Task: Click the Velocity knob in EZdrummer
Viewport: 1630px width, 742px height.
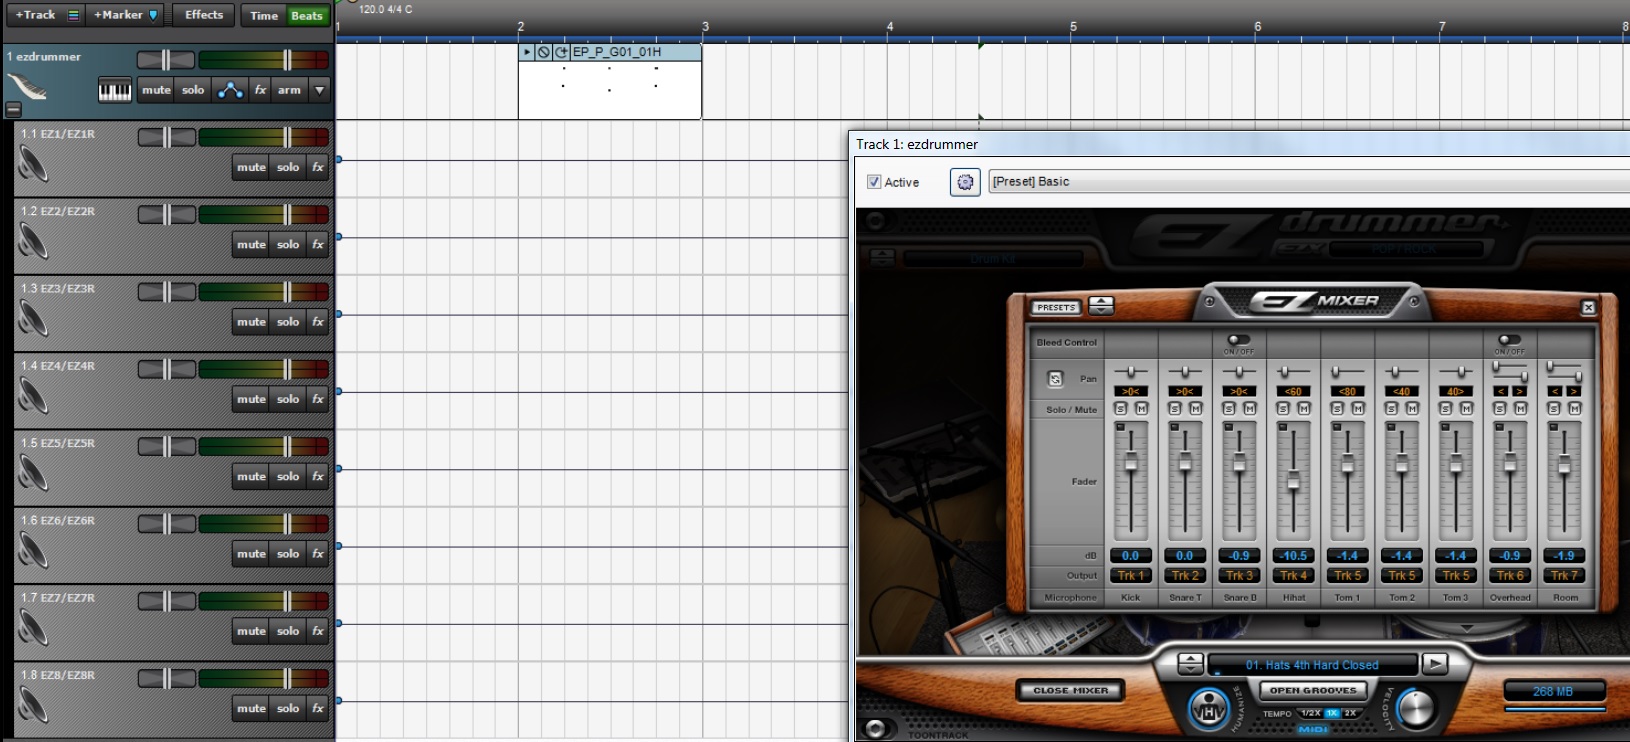Action: [1415, 708]
